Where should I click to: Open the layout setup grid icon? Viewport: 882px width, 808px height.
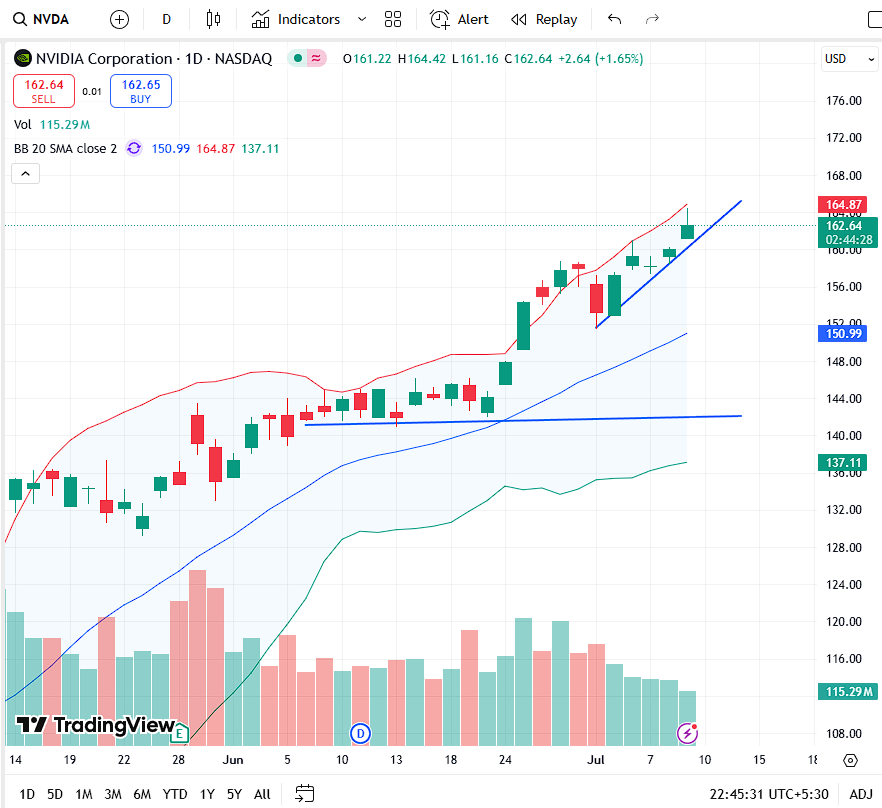point(393,19)
